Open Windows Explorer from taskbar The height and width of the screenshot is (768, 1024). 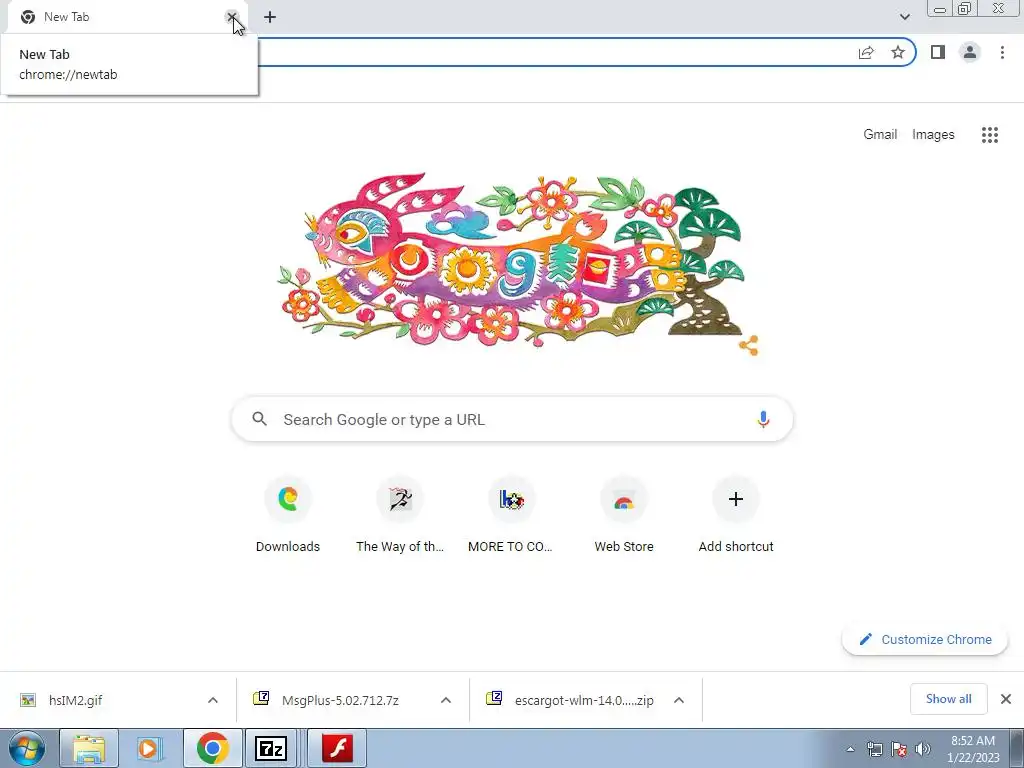pos(89,748)
